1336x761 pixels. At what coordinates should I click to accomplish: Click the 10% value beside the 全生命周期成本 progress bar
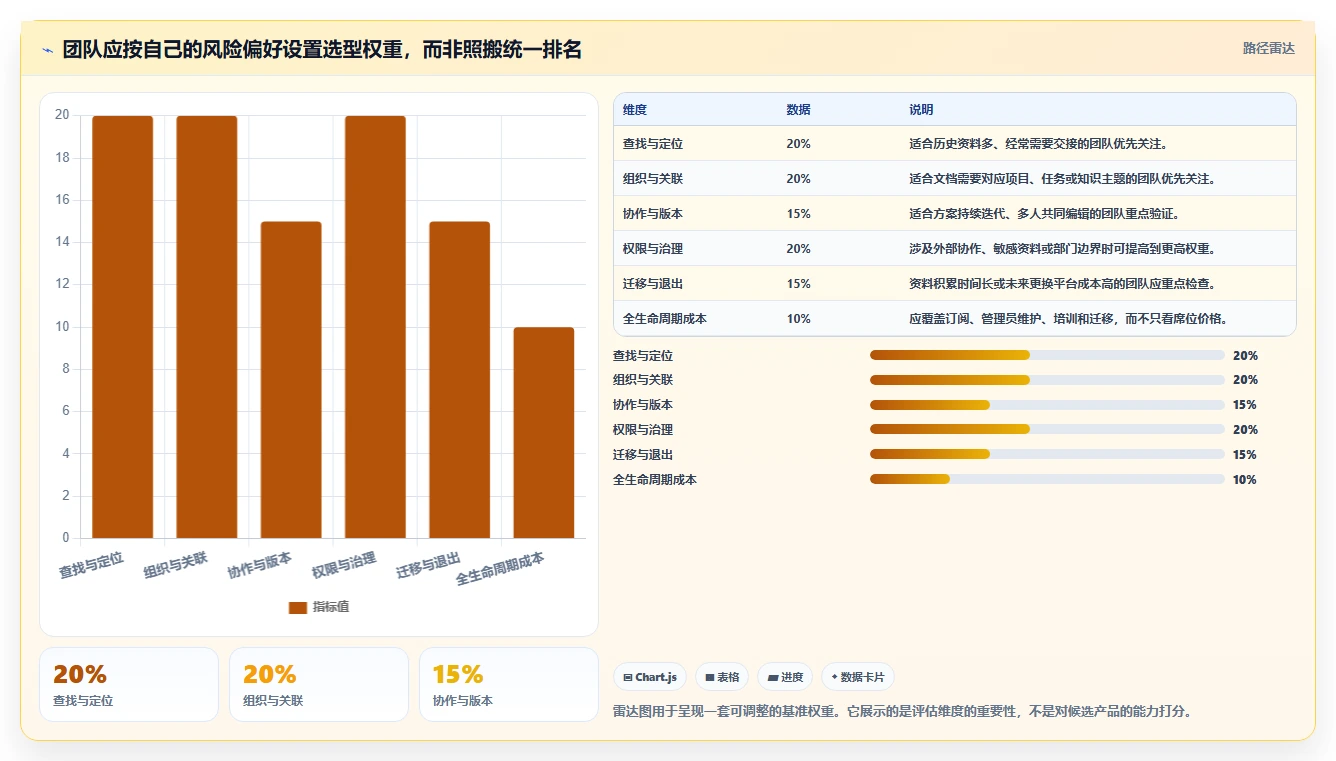tap(1245, 480)
